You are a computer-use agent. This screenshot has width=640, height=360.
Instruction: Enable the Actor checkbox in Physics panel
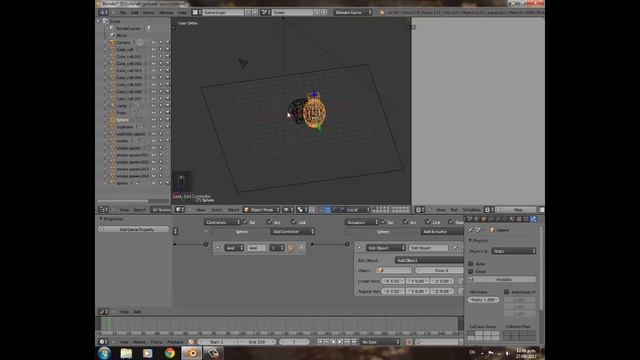click(471, 264)
